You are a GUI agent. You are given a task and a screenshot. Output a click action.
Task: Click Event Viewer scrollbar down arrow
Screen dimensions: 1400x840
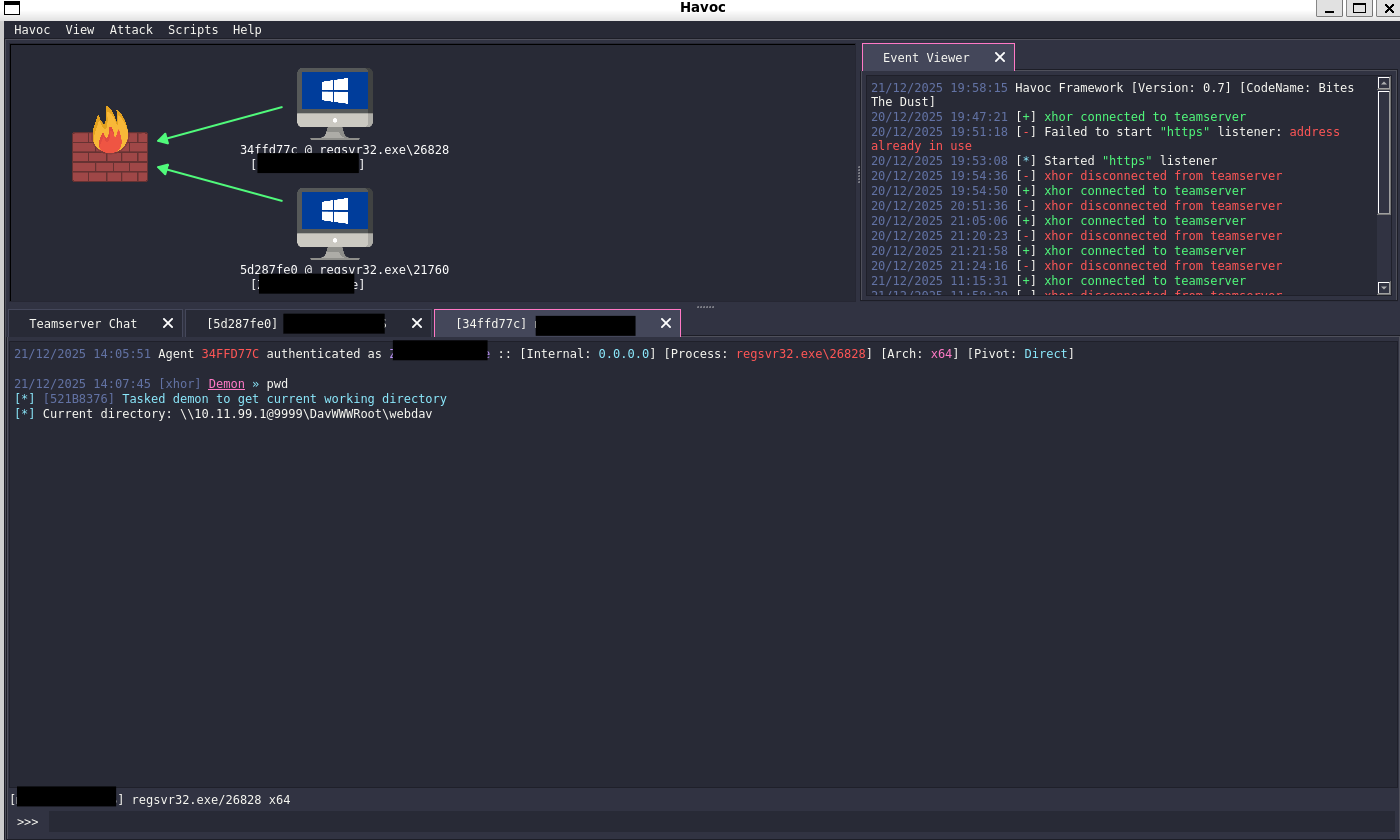coord(1384,288)
